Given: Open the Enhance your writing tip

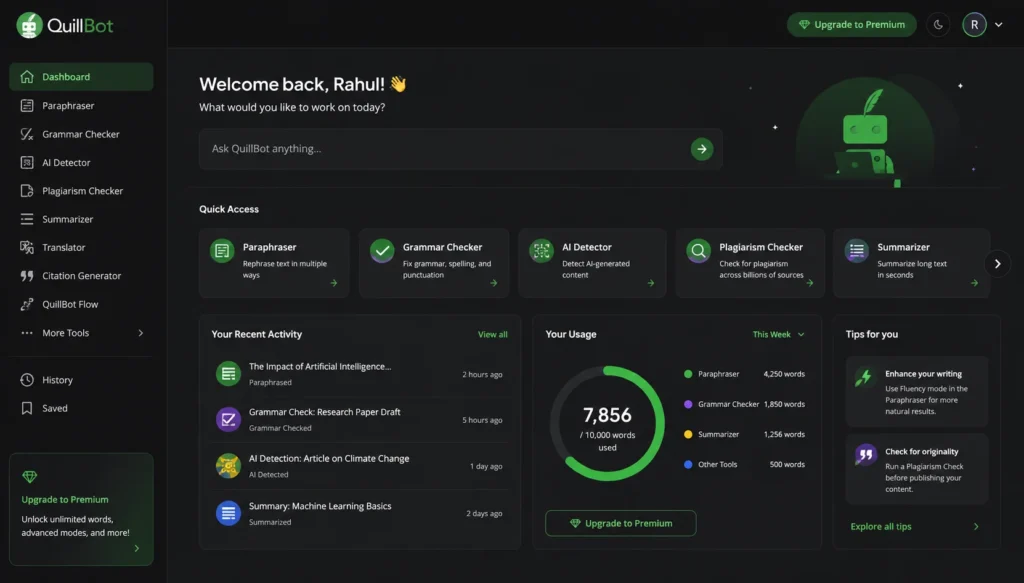Looking at the screenshot, I should (917, 392).
